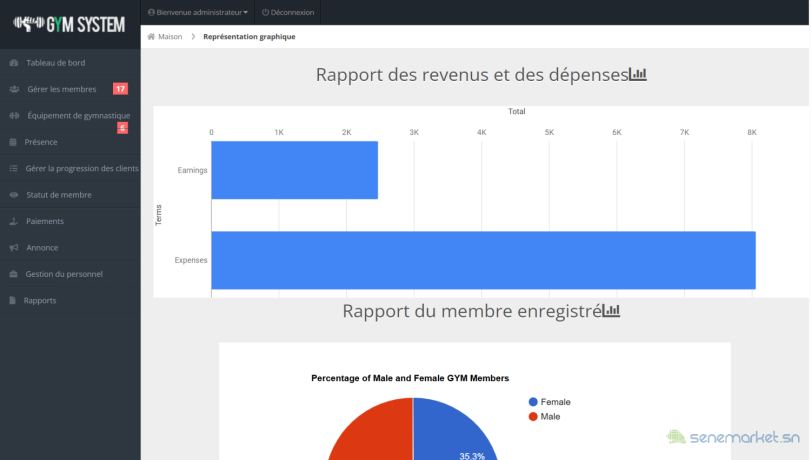Image resolution: width=811 pixels, height=460 pixels.
Task: Click the Équipement de gymnastique dumbbell icon
Action: point(14,115)
